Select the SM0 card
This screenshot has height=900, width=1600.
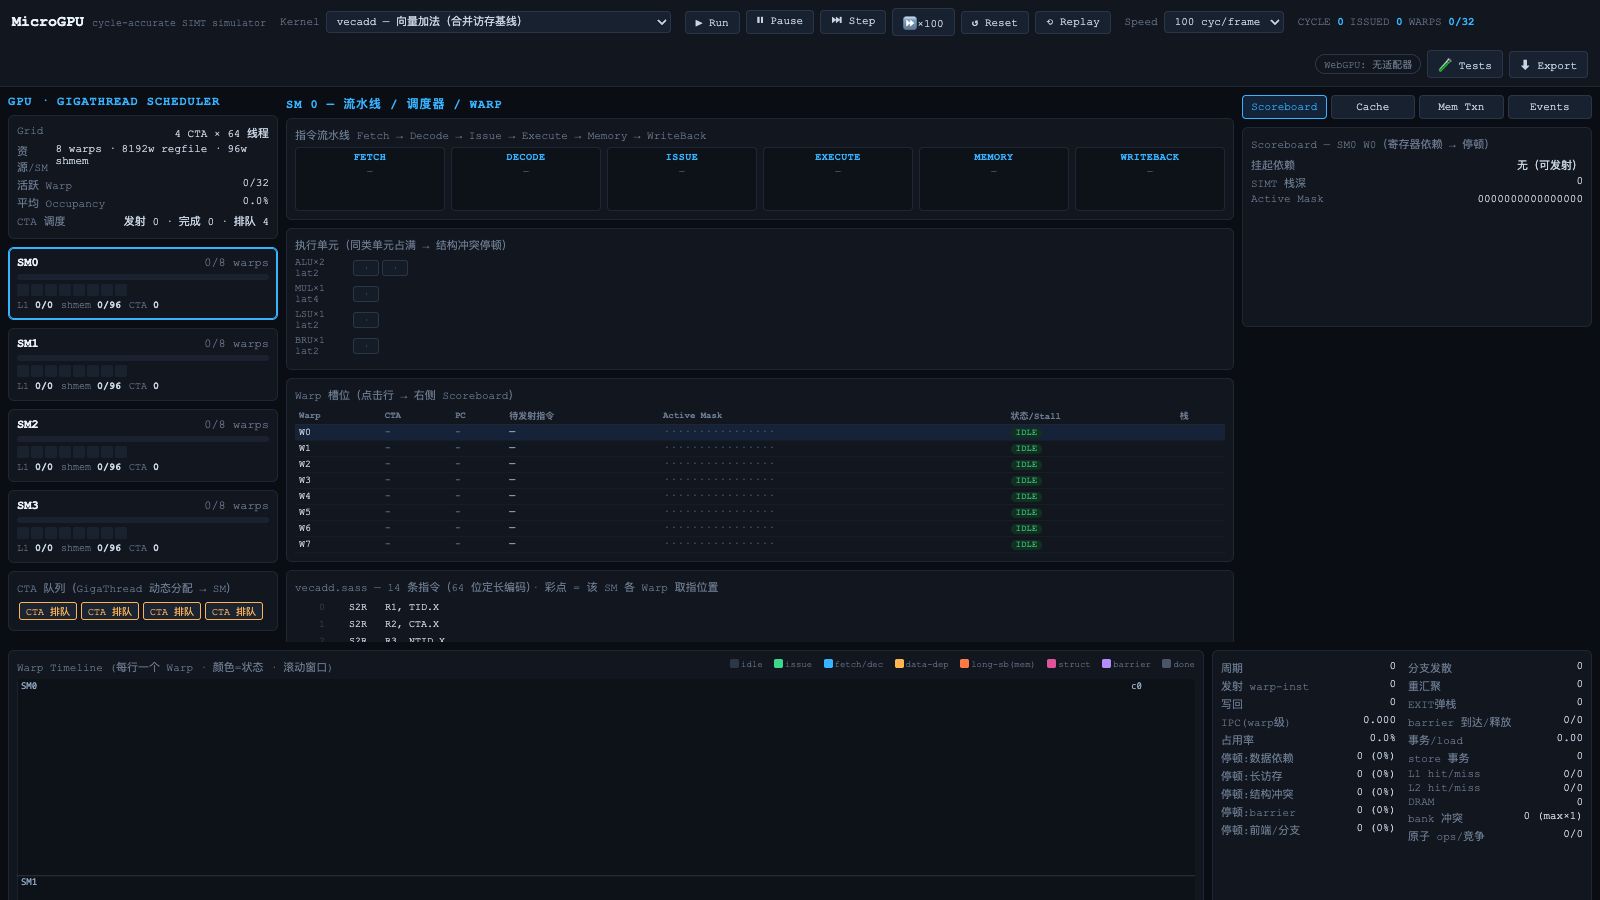(143, 284)
